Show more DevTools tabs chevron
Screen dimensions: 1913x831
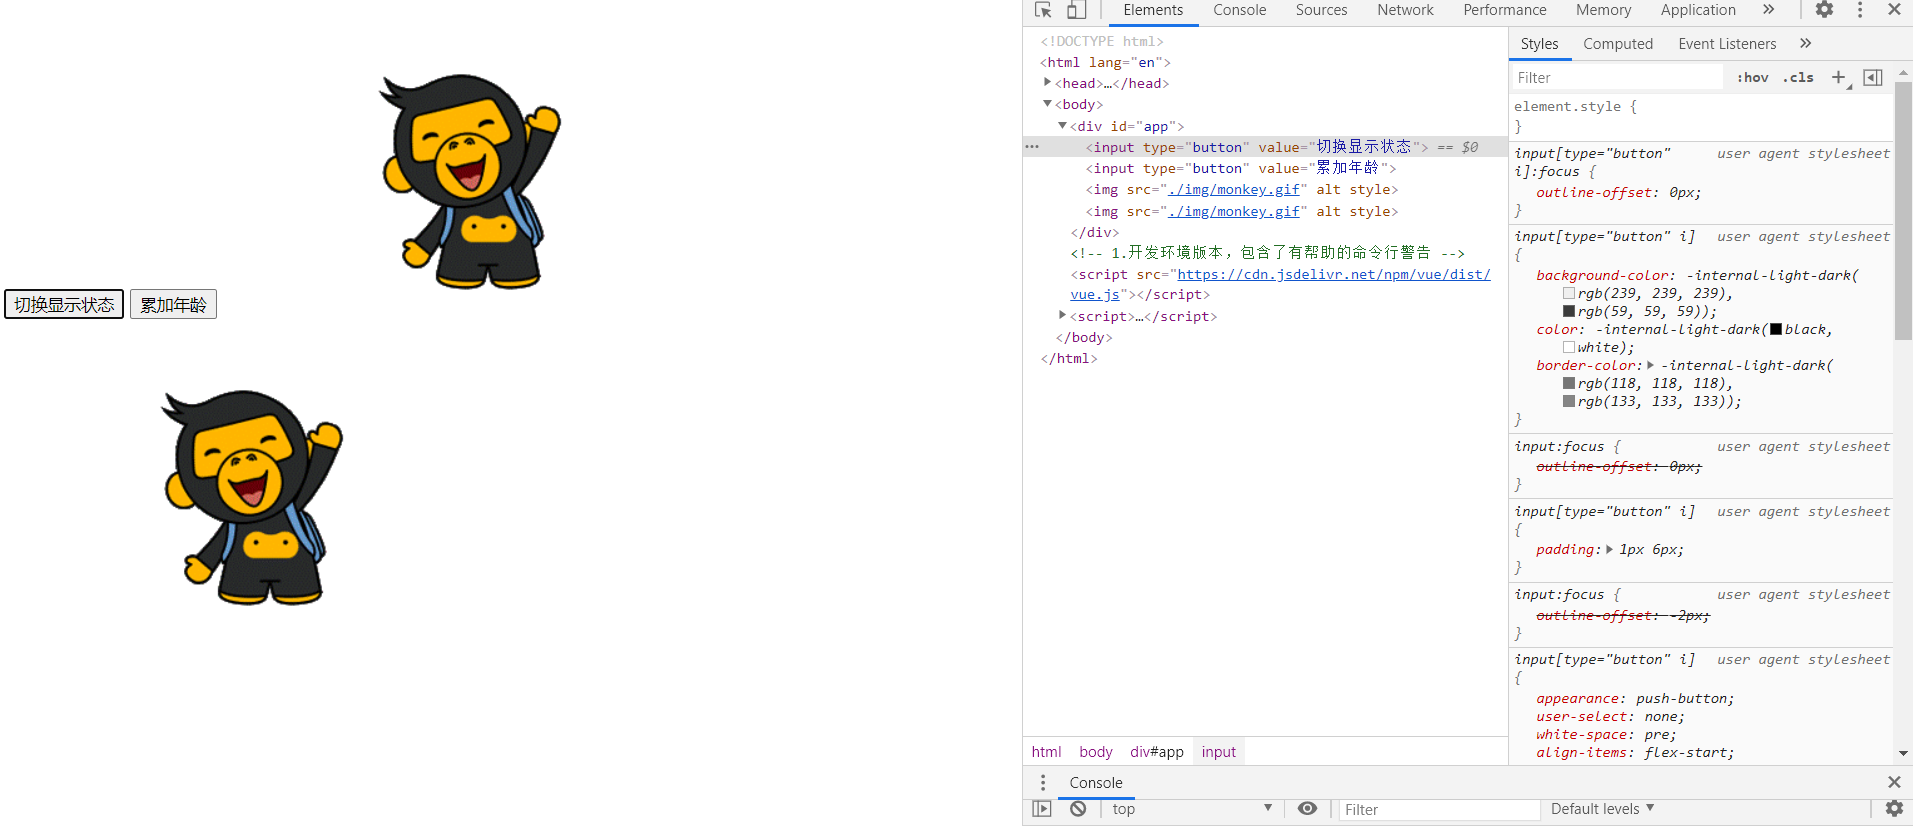pos(1768,10)
